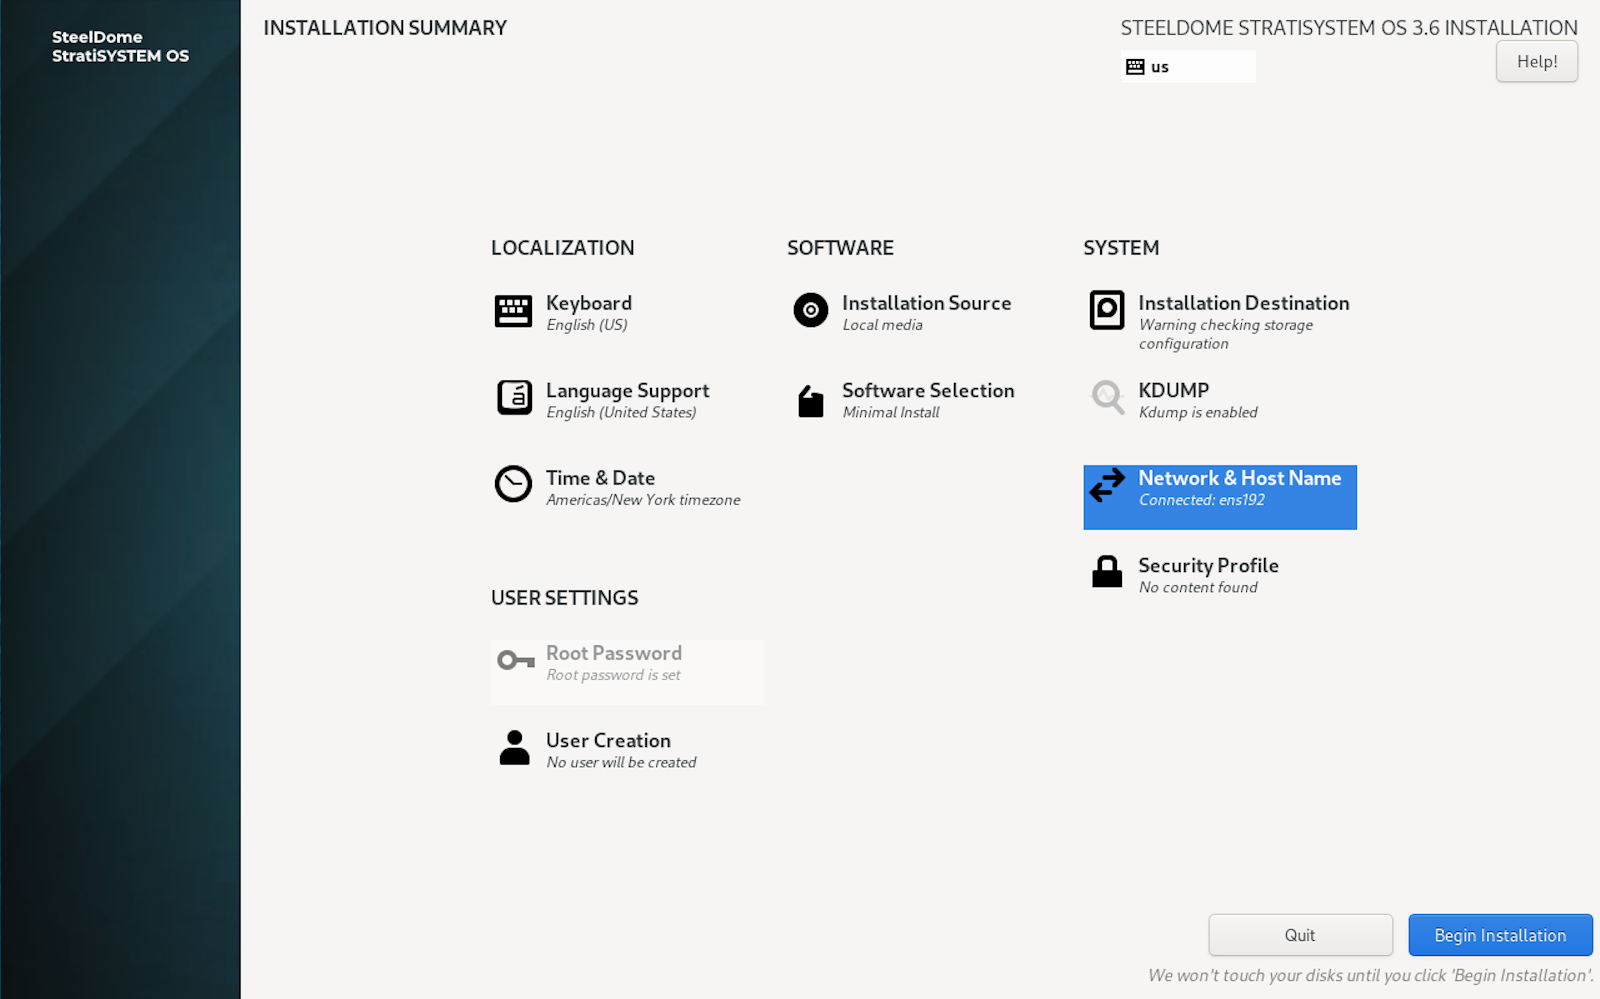This screenshot has height=999, width=1600.
Task: Click the Time & Date title text
Action: pos(600,479)
